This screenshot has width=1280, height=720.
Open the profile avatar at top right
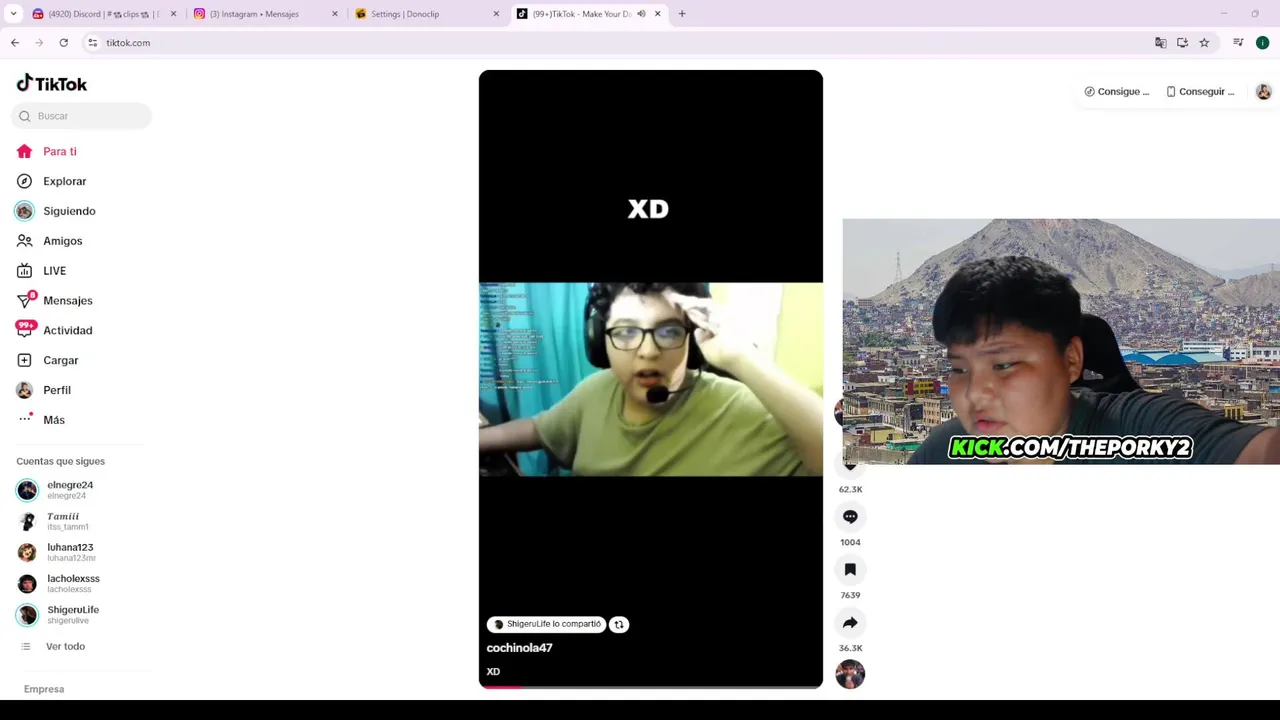tap(1264, 91)
